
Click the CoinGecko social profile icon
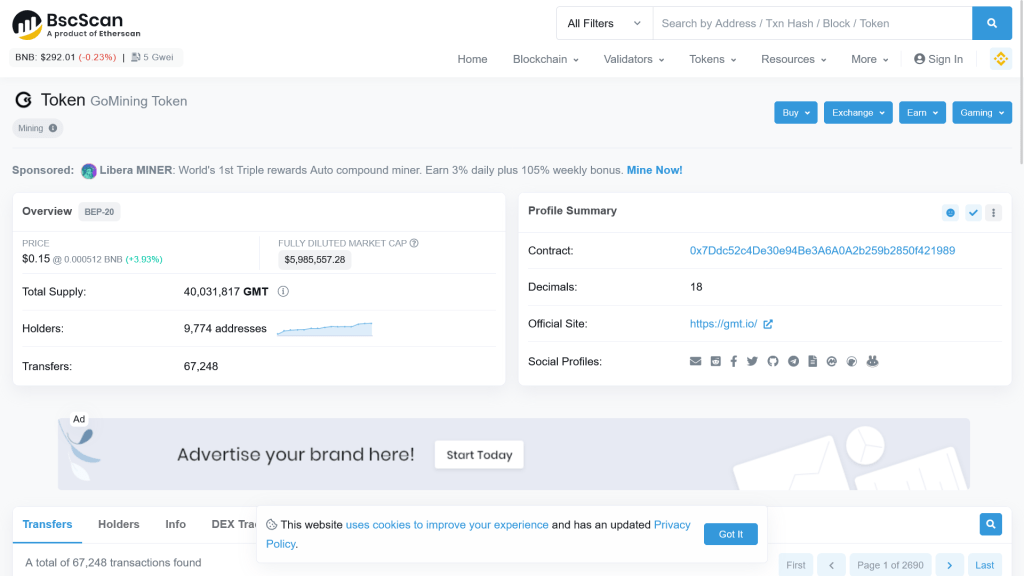pyautogui.click(x=852, y=361)
